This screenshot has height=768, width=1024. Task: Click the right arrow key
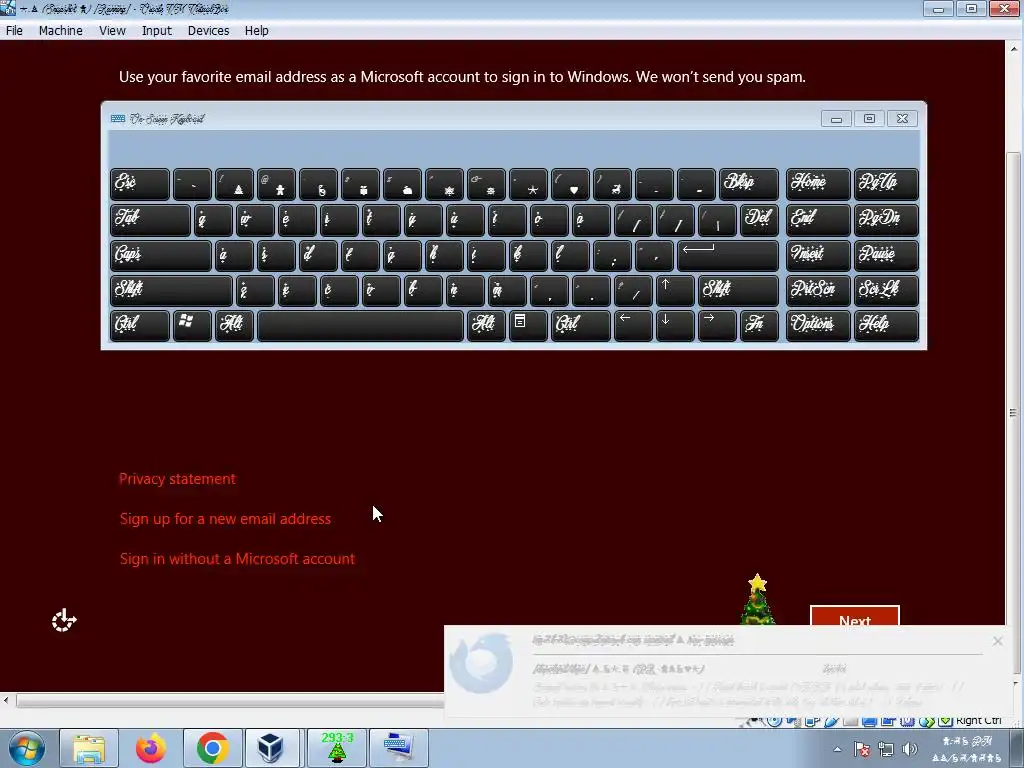(x=717, y=325)
